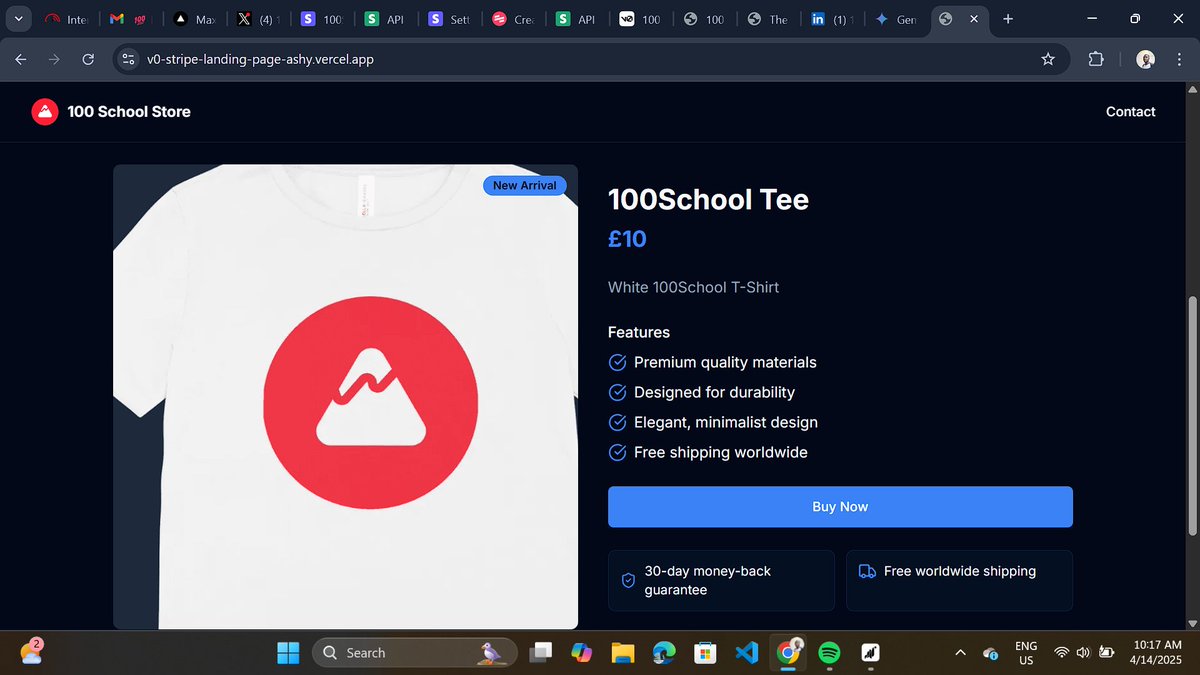Open Visual Studio Code from the taskbar
Image resolution: width=1200 pixels, height=675 pixels.
coord(747,653)
